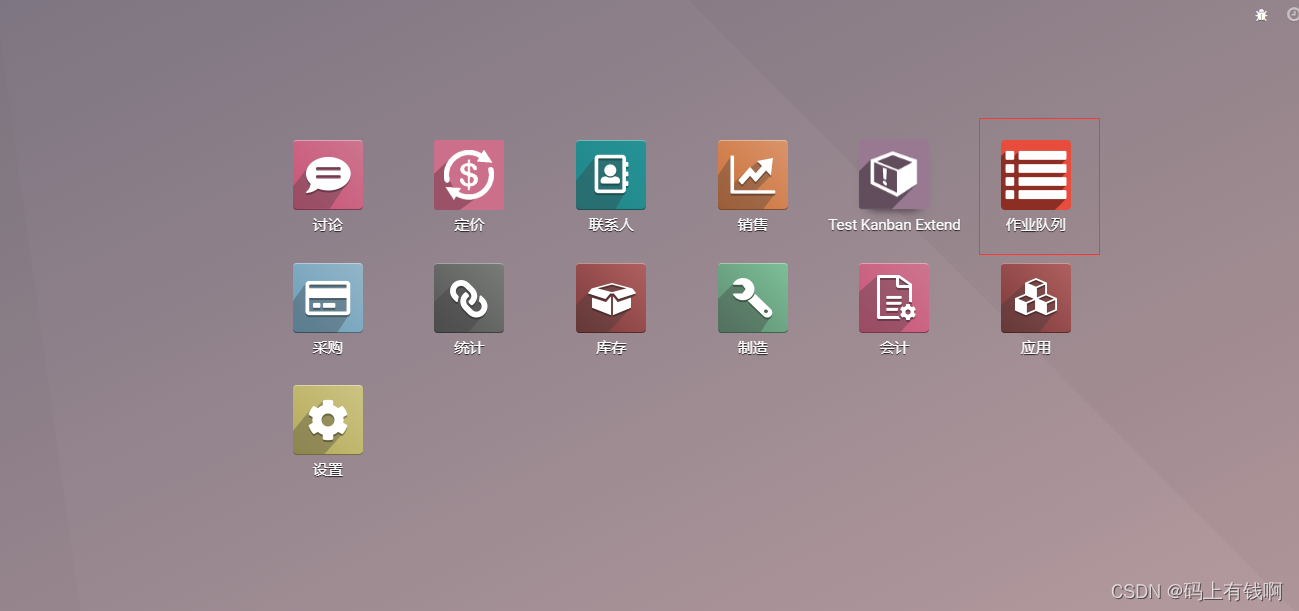Open the 制造 manufacturing wrench icon
This screenshot has width=1299, height=611.
click(x=753, y=298)
